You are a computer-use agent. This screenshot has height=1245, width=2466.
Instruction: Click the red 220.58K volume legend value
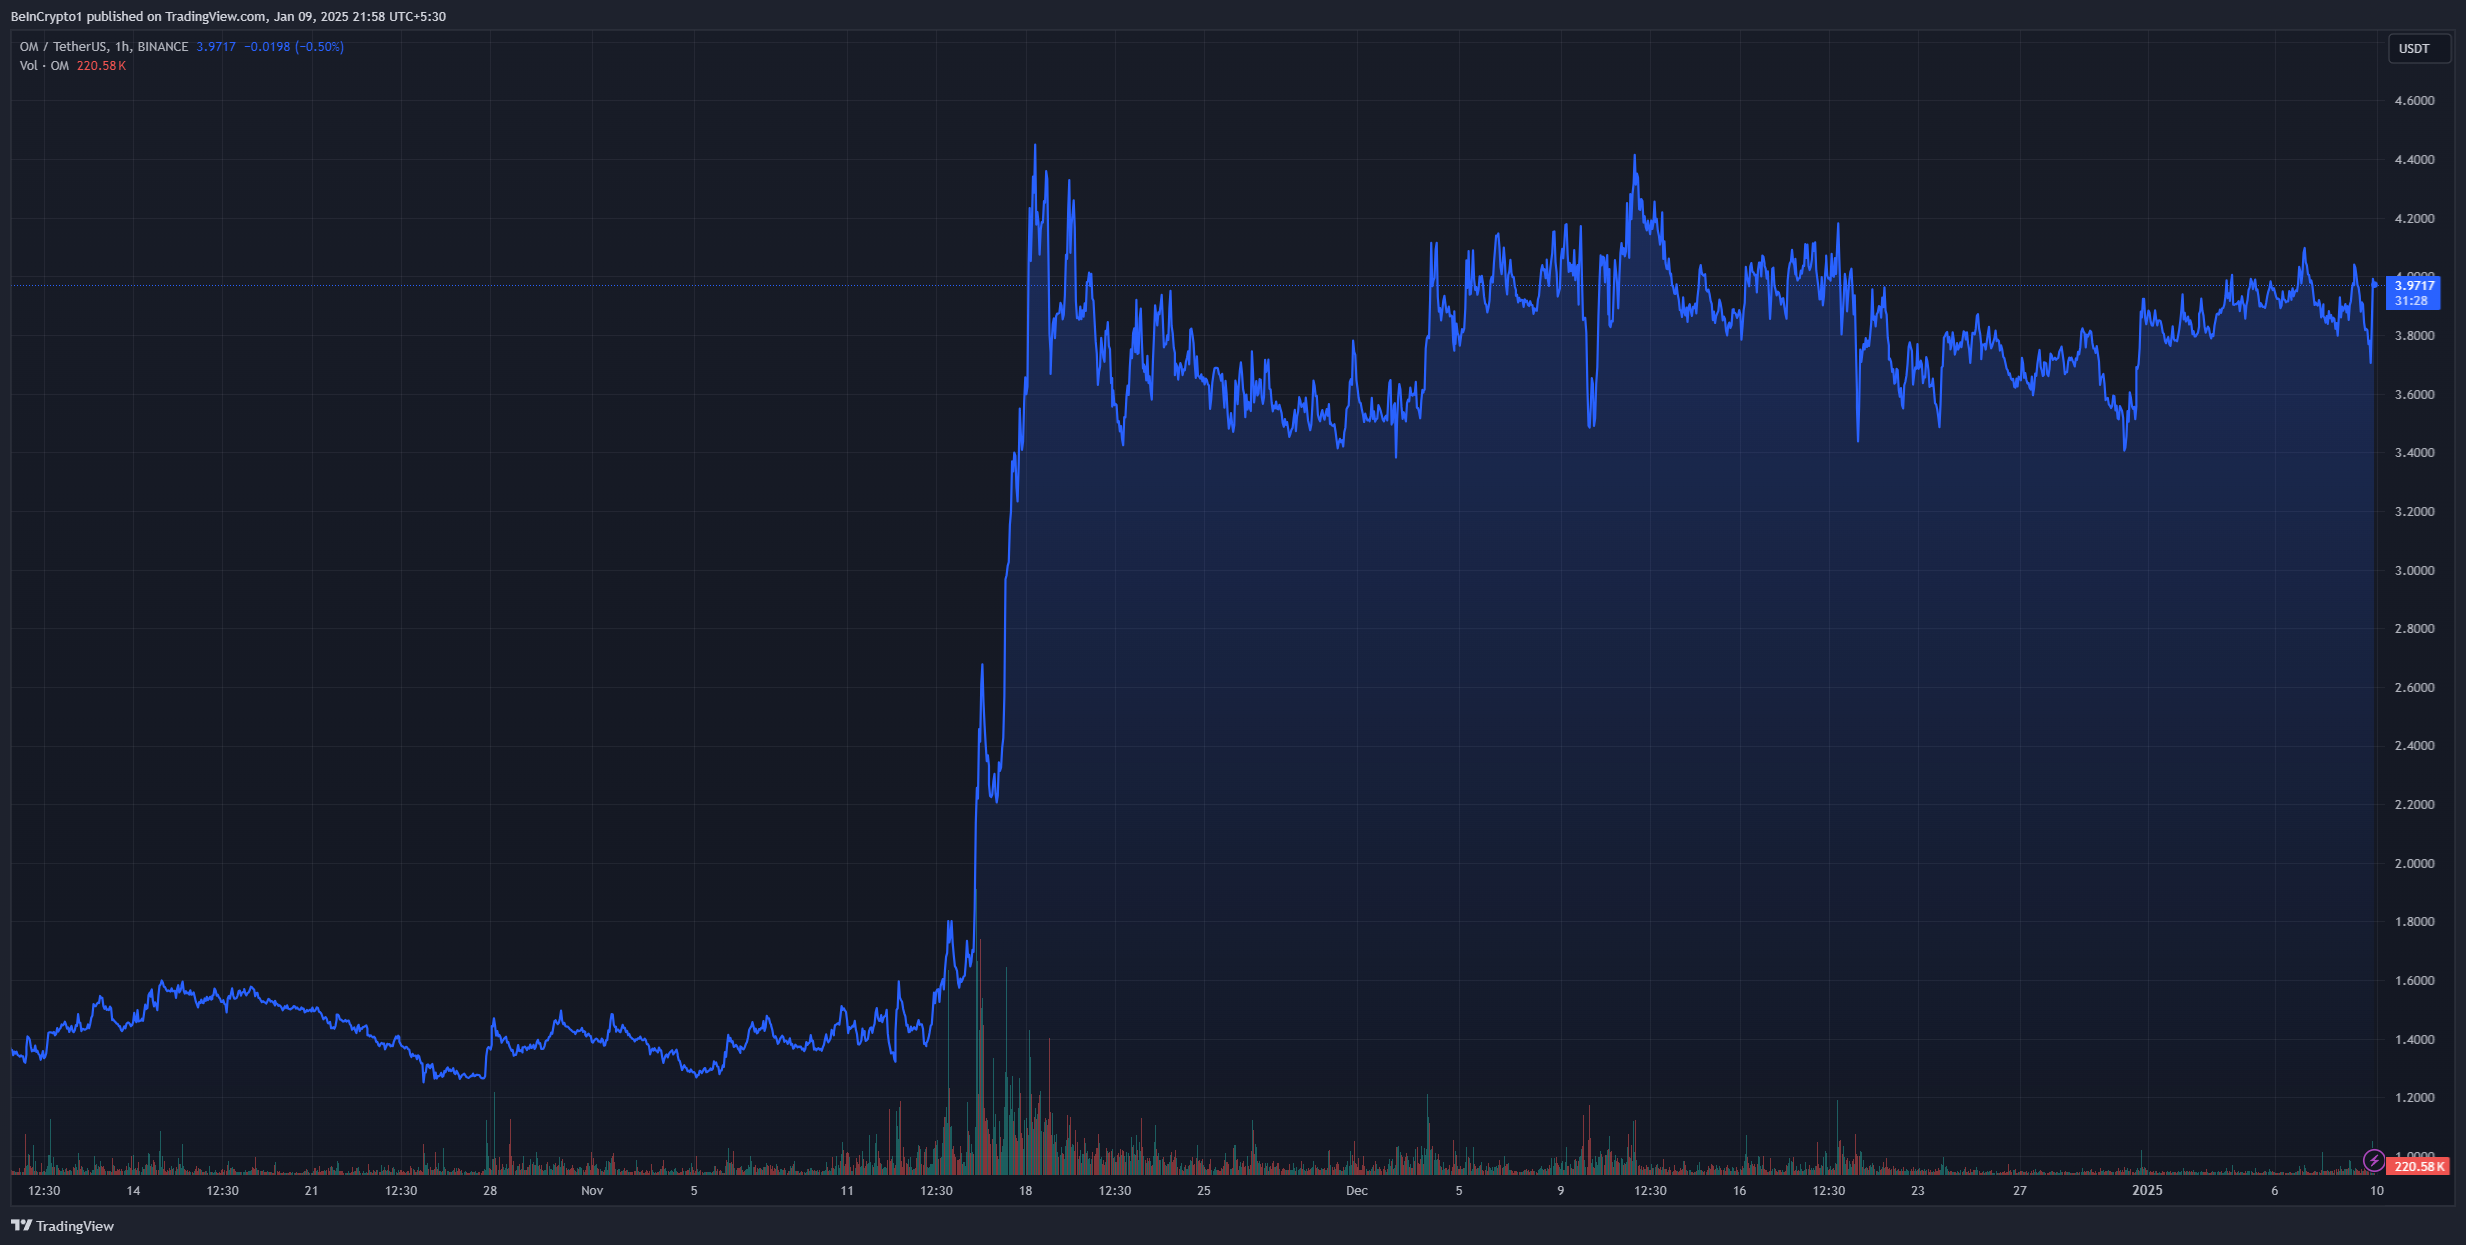click(x=101, y=66)
